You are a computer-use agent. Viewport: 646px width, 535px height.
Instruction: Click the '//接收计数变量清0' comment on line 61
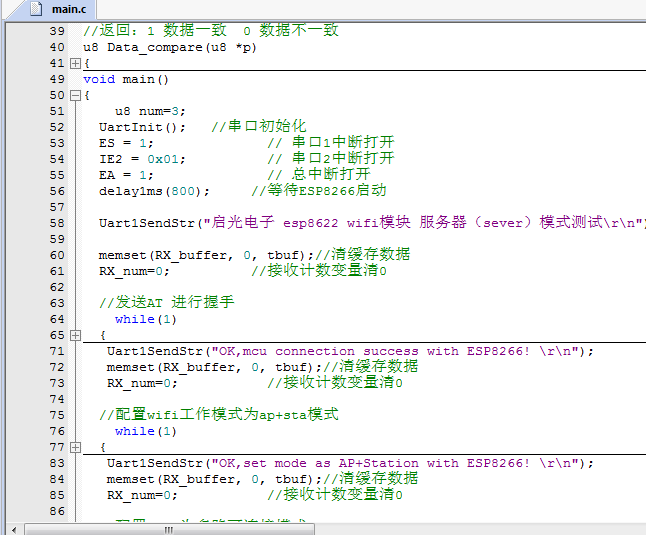coord(319,271)
